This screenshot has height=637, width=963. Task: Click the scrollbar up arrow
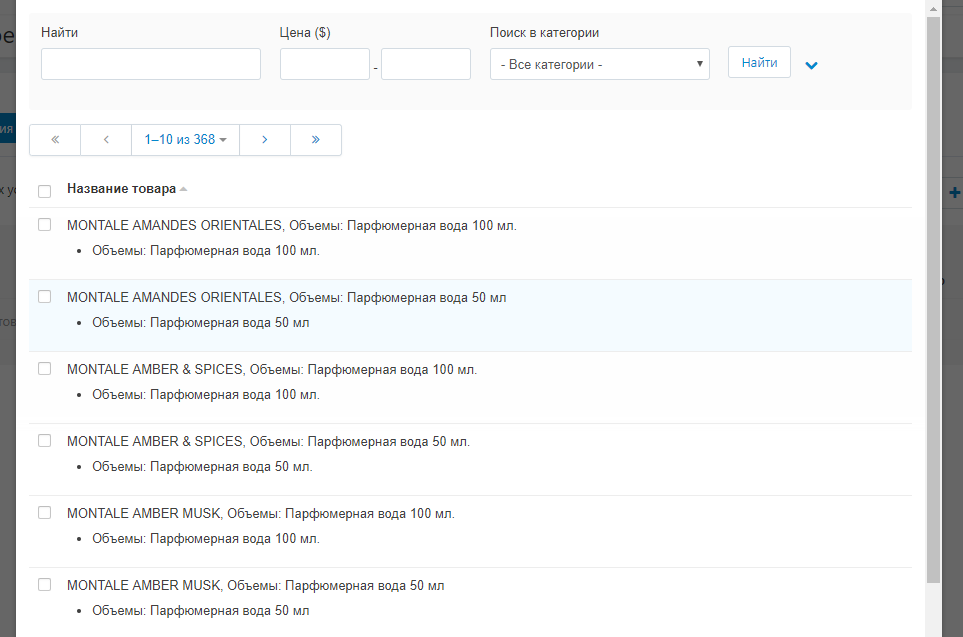(x=934, y=9)
